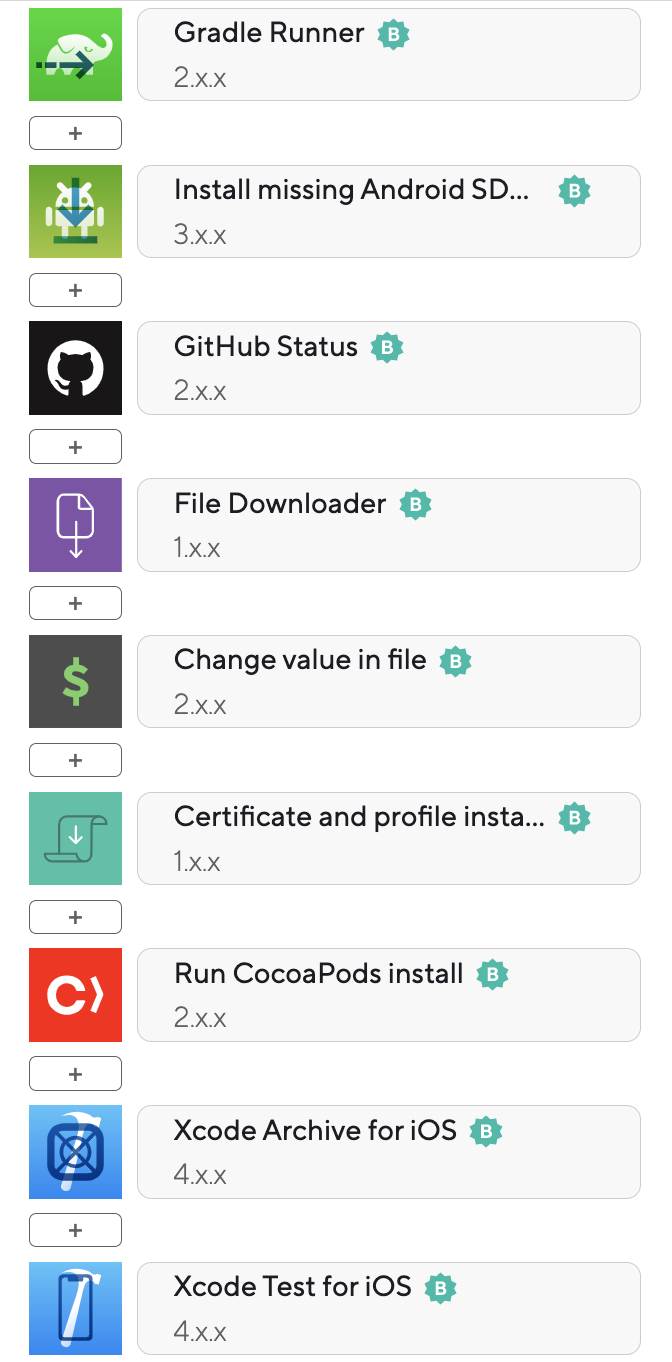Click the Xcode Archive for iOS icon
This screenshot has width=672, height=1362.
pyautogui.click(x=75, y=1152)
